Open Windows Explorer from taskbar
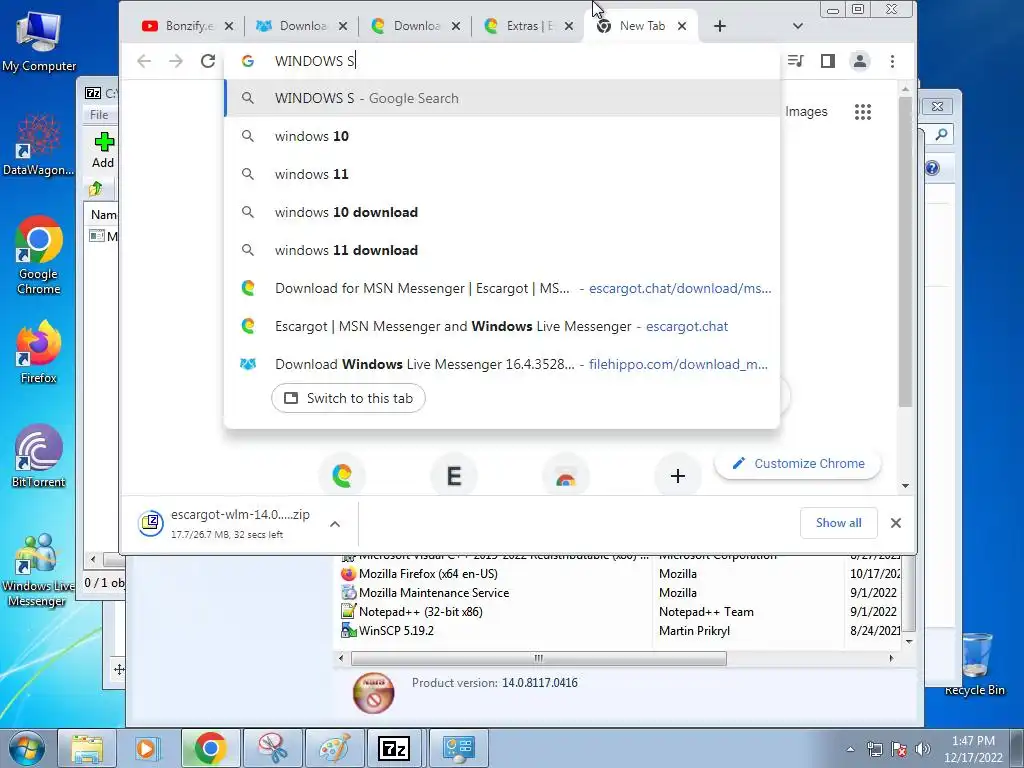The height and width of the screenshot is (768, 1024). (87, 748)
